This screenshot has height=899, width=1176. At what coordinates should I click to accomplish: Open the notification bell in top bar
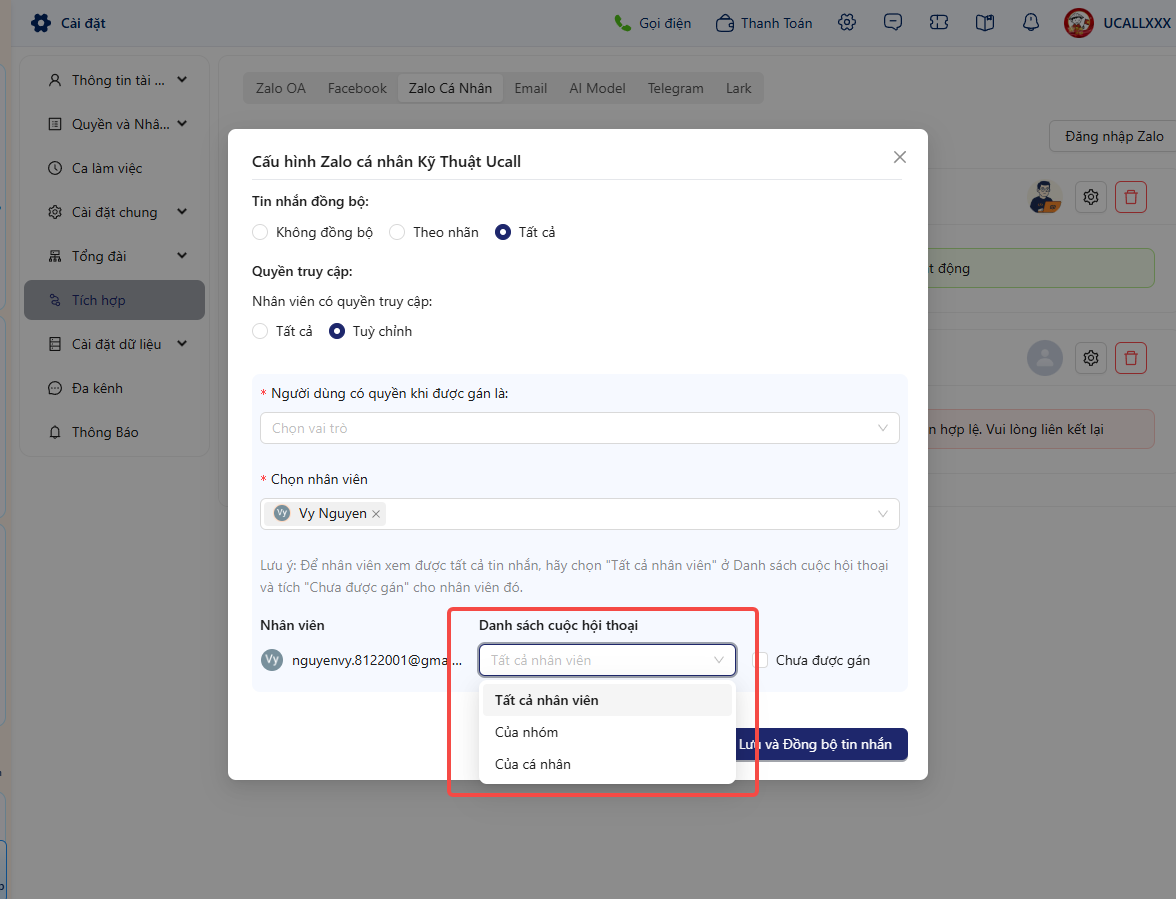pyautogui.click(x=1031, y=22)
